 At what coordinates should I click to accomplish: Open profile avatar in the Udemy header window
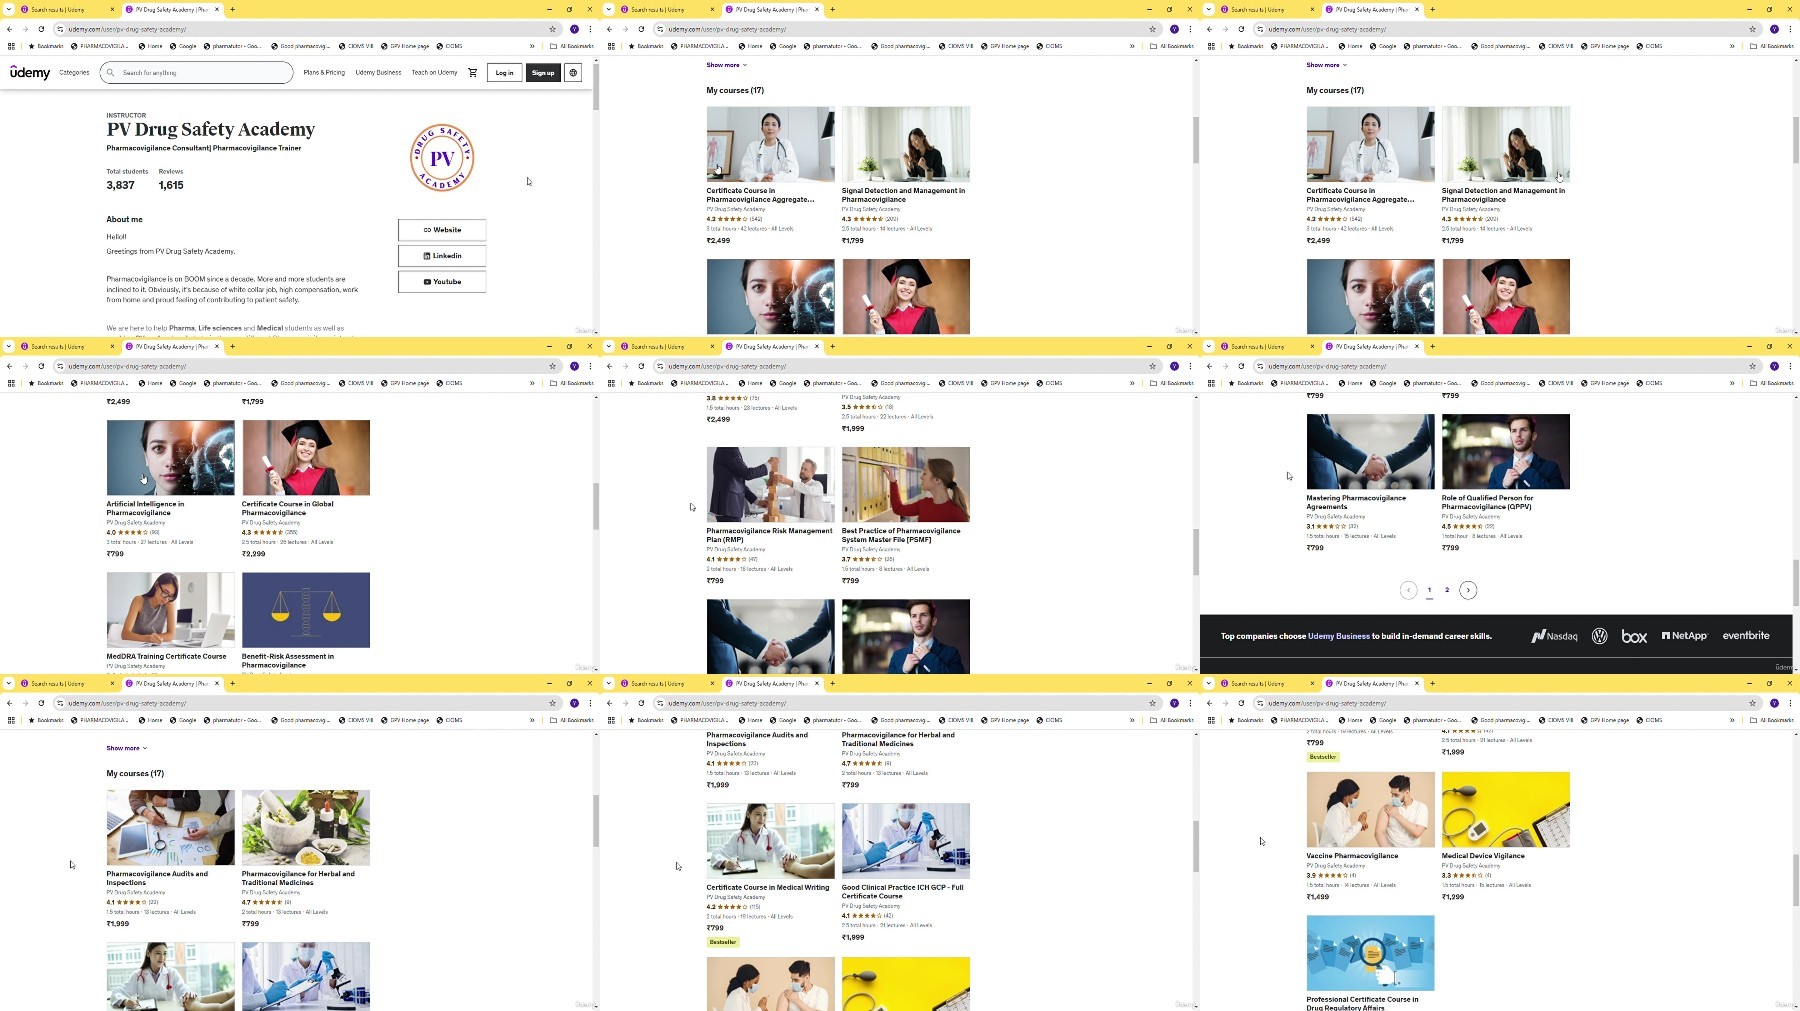[575, 29]
